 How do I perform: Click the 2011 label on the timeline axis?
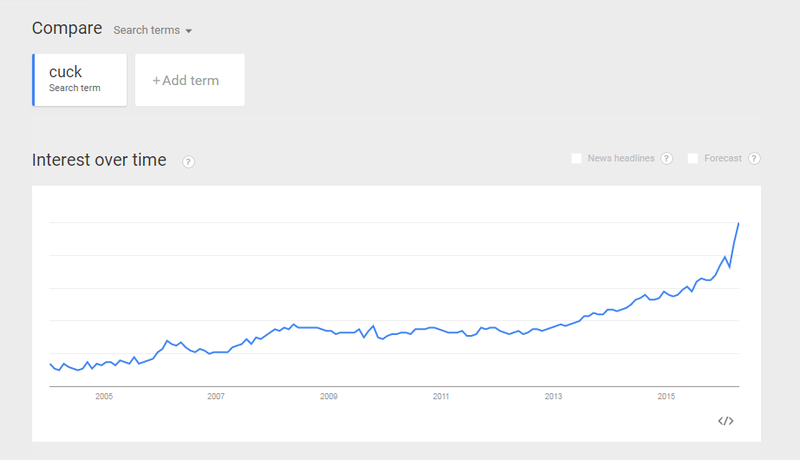(x=441, y=396)
